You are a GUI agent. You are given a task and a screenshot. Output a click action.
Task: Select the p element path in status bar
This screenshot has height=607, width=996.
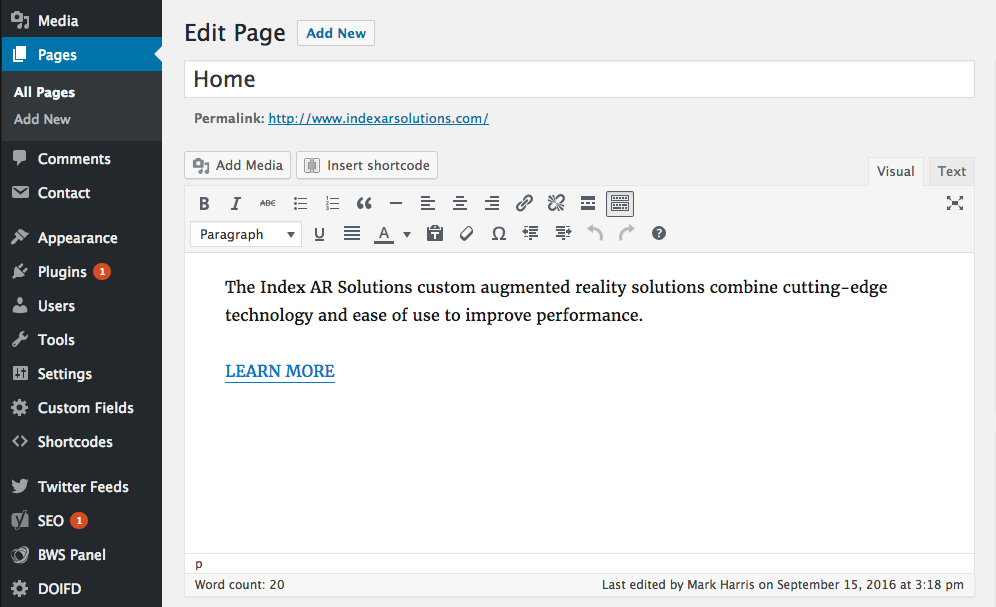tap(199, 564)
